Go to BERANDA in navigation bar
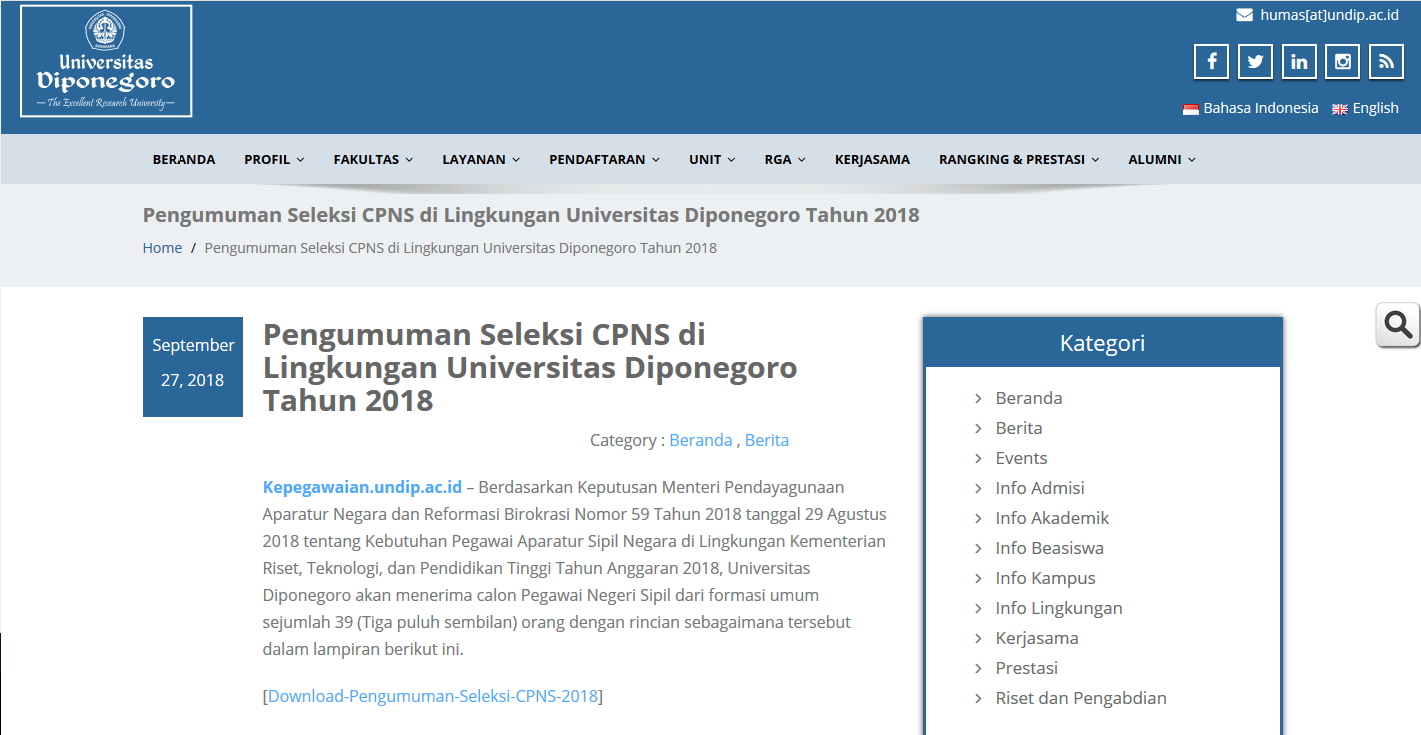Screen dimensions: 1421x735 click(184, 159)
